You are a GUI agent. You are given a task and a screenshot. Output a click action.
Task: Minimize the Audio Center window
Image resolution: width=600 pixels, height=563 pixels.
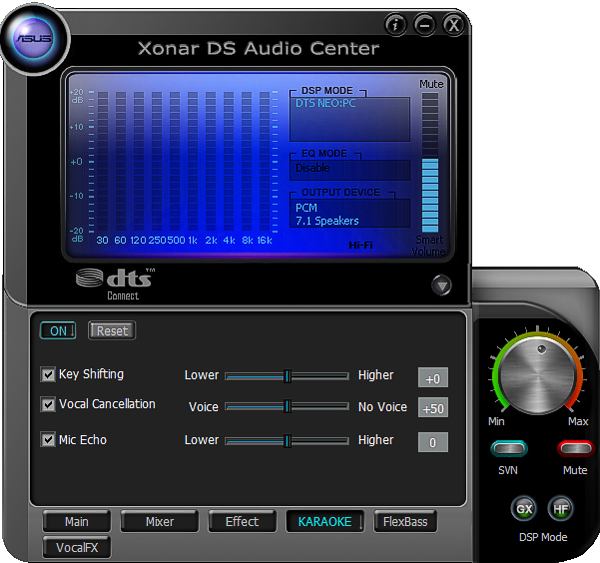pyautogui.click(x=425, y=24)
